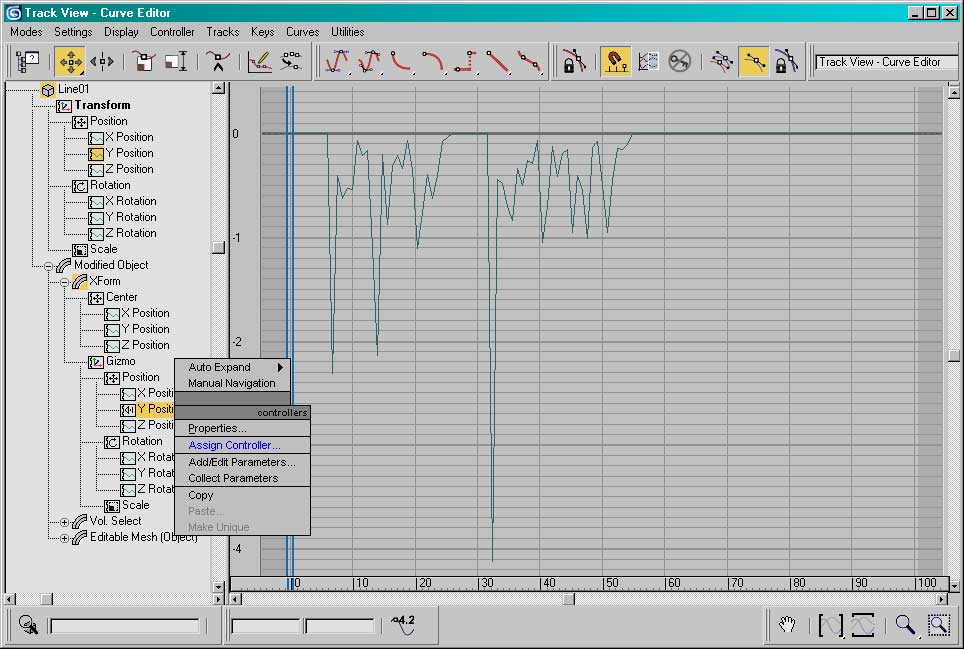
Task: Click the tree panel scroll-down arrow
Action: [x=218, y=586]
